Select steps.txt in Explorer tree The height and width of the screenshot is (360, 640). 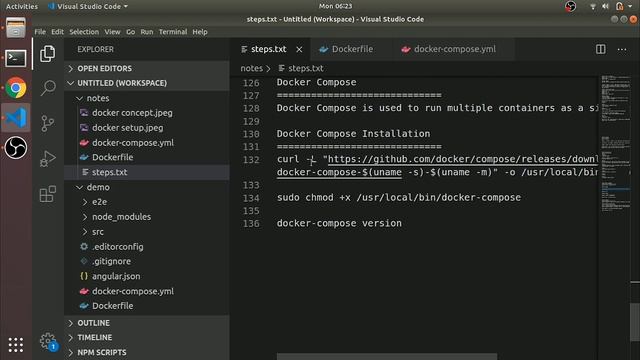point(109,172)
